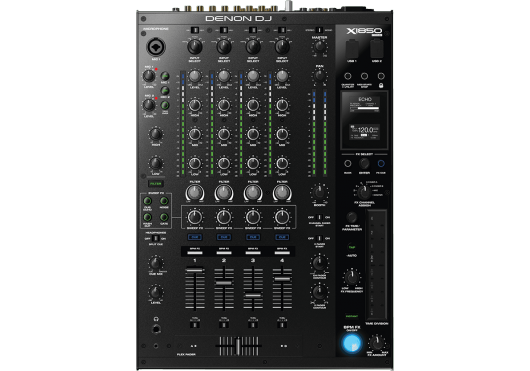Click the microphone Low EQ knob

pyautogui.click(x=156, y=164)
